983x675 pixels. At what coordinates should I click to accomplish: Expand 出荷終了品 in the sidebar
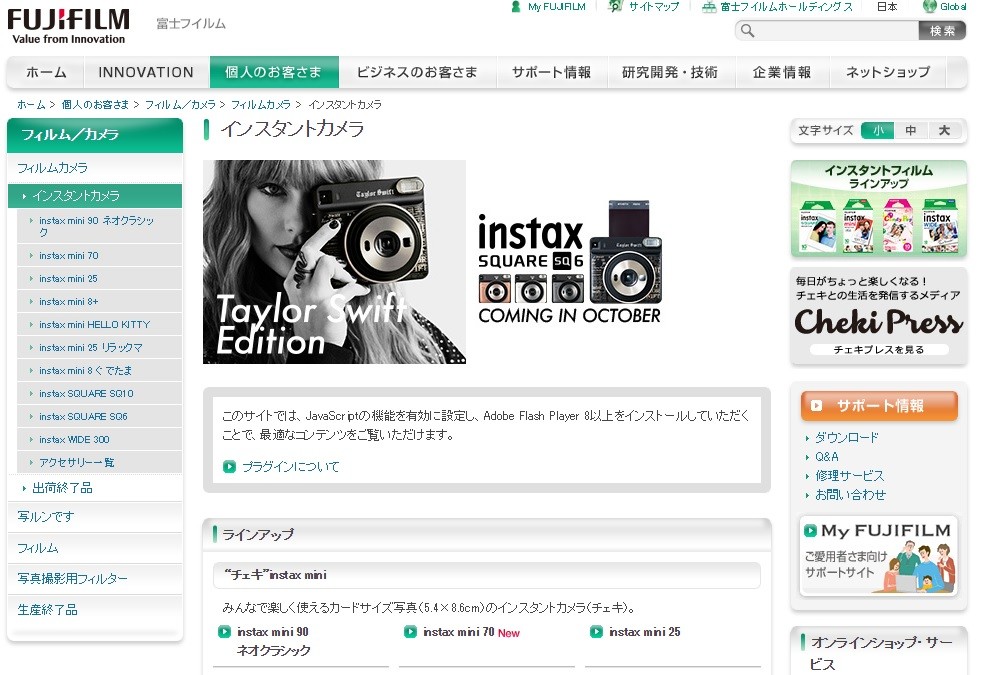click(x=62, y=488)
